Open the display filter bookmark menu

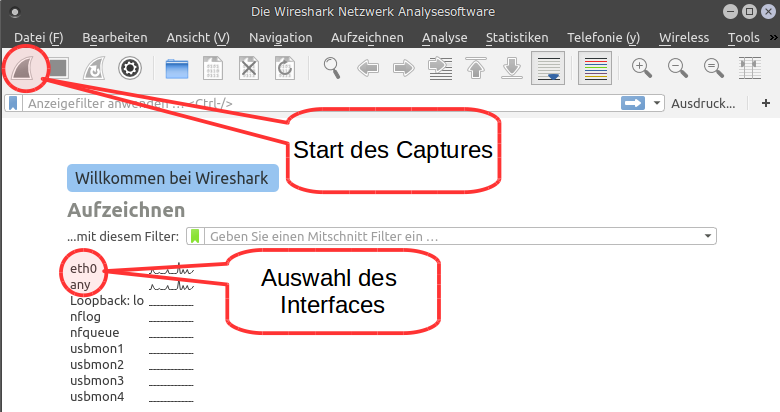tap(12, 103)
